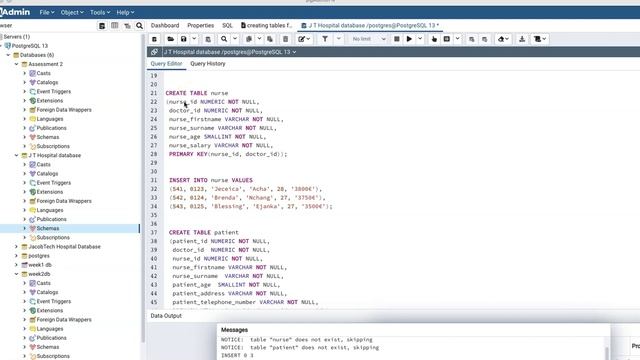The image size is (640, 360).
Task: Open the File menu
Action: [47, 13]
